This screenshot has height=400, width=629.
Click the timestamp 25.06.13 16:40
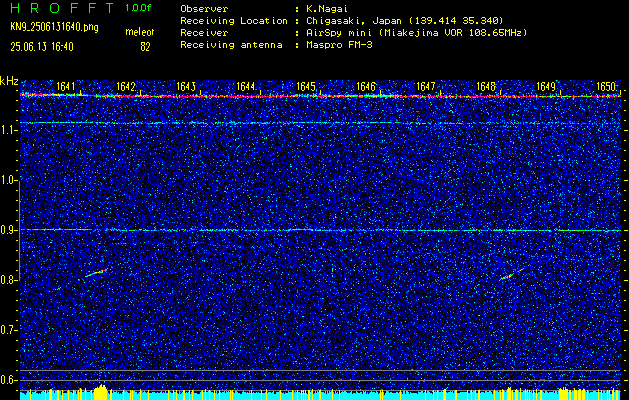coord(42,47)
